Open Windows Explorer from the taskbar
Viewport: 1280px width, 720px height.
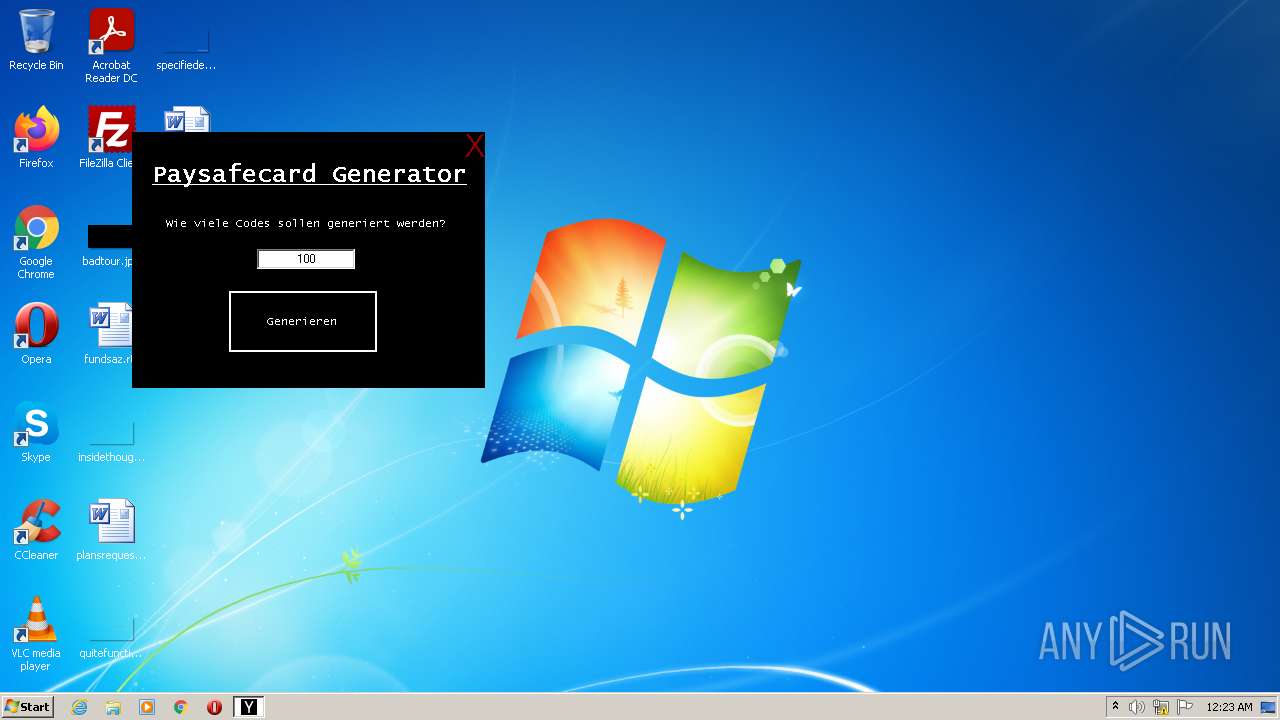(x=113, y=707)
